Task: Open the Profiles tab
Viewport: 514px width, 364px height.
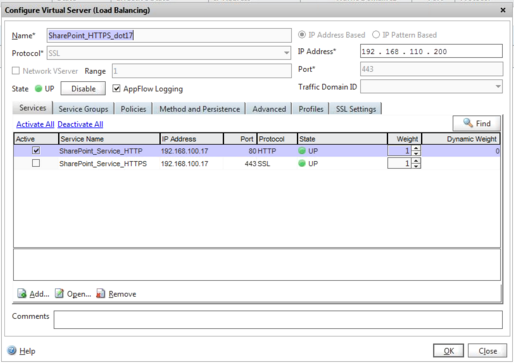Action: point(311,109)
